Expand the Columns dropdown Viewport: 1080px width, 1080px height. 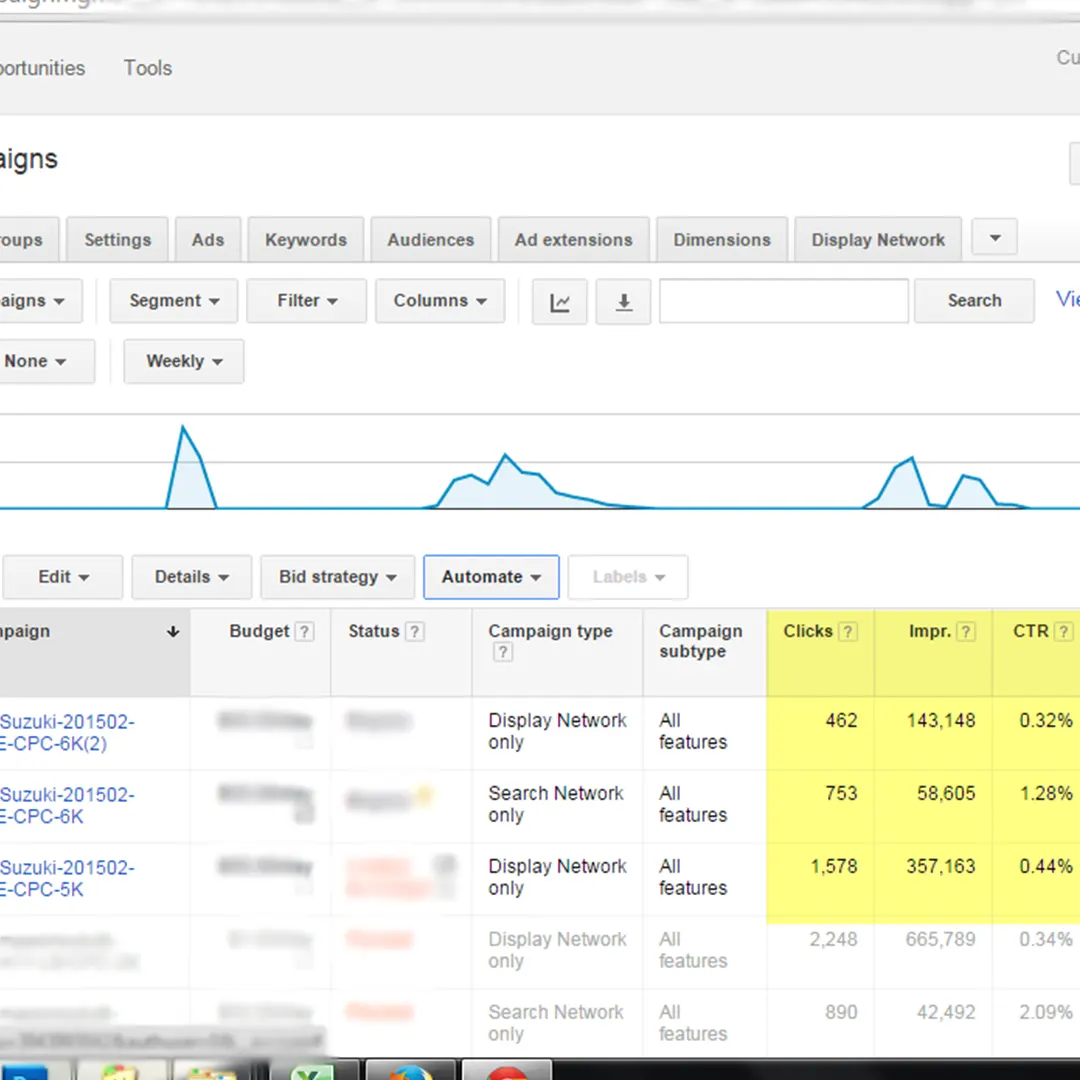coord(440,301)
